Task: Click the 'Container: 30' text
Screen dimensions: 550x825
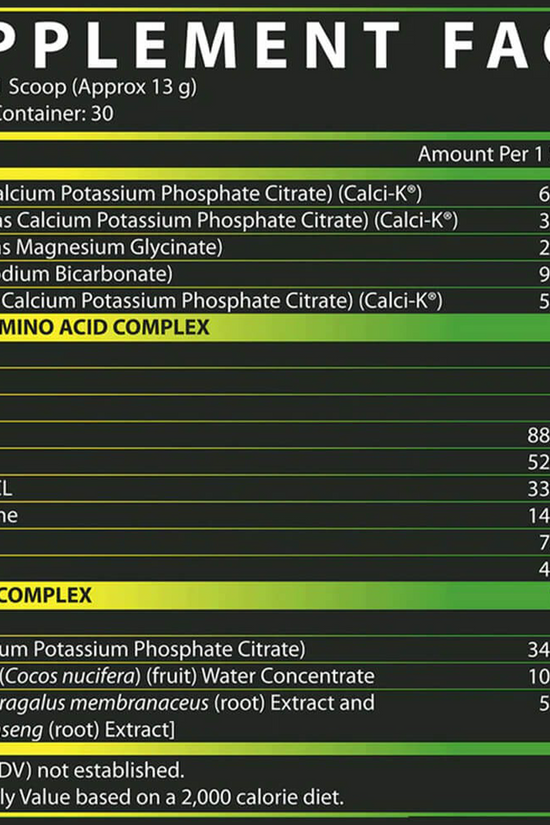Action: click(56, 114)
